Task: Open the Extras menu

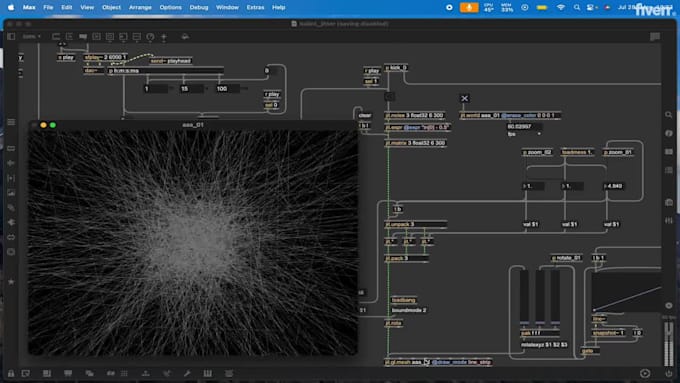Action: [255, 7]
